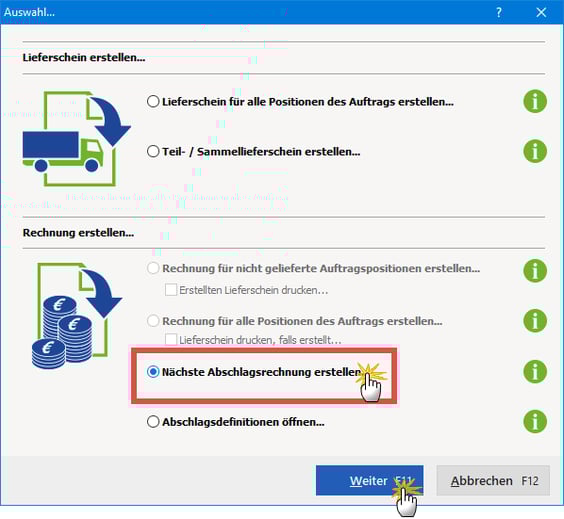Click the delivery truck Lieferschein icon
The image size is (564, 519).
click(x=77, y=139)
